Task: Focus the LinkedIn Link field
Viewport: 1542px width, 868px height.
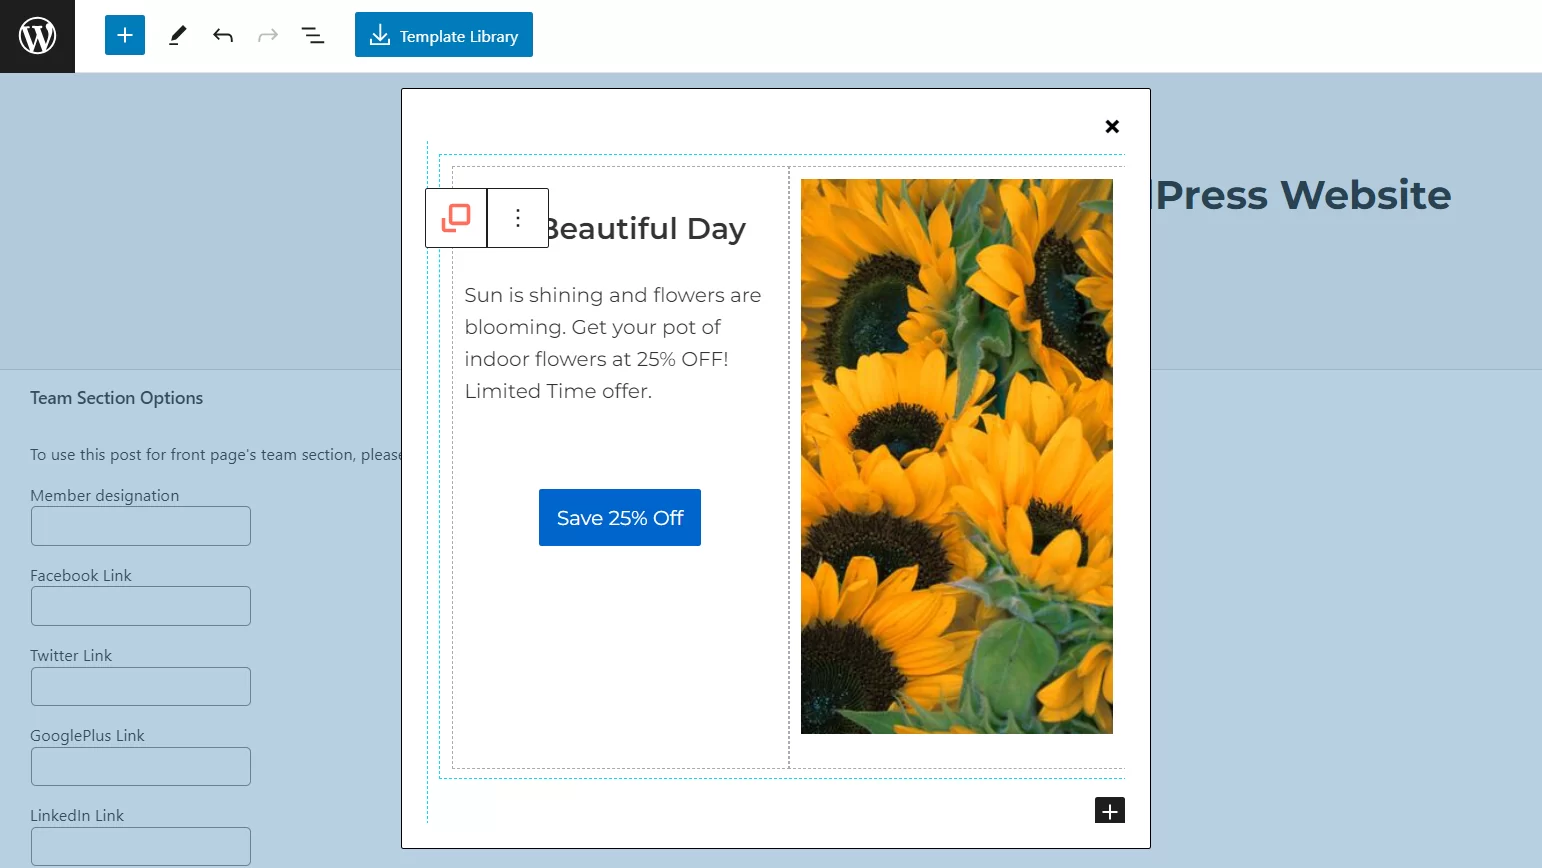Action: pos(141,847)
